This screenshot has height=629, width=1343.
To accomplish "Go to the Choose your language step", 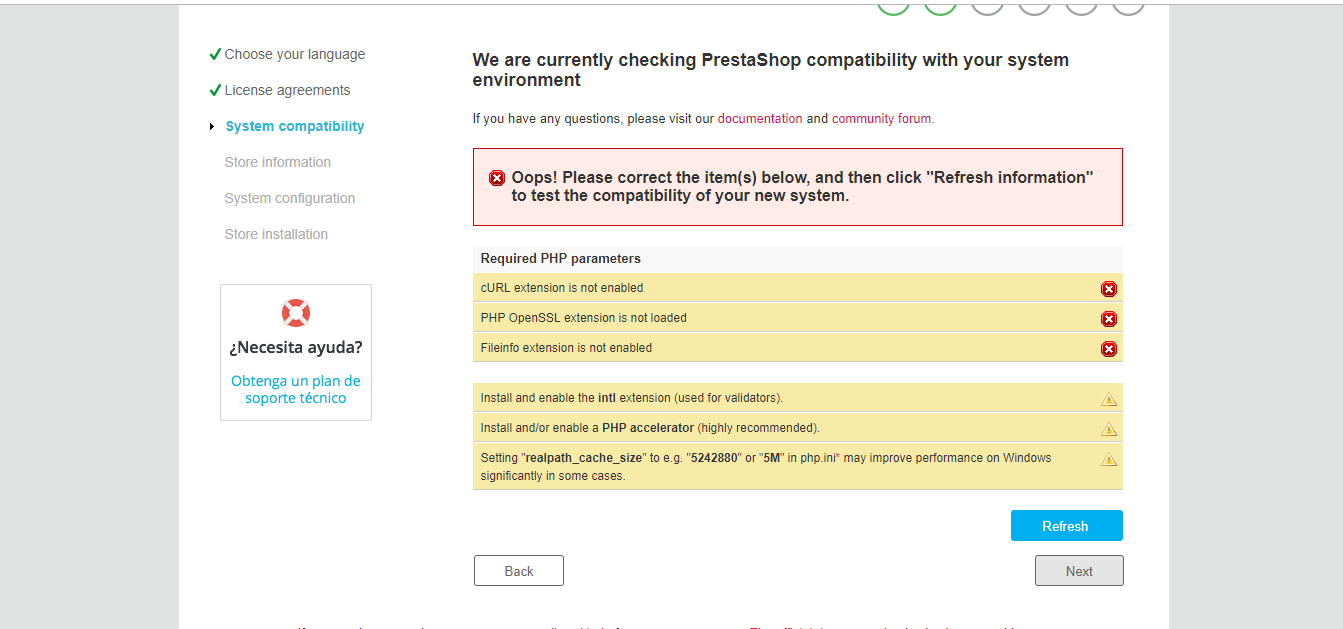I will pyautogui.click(x=295, y=54).
